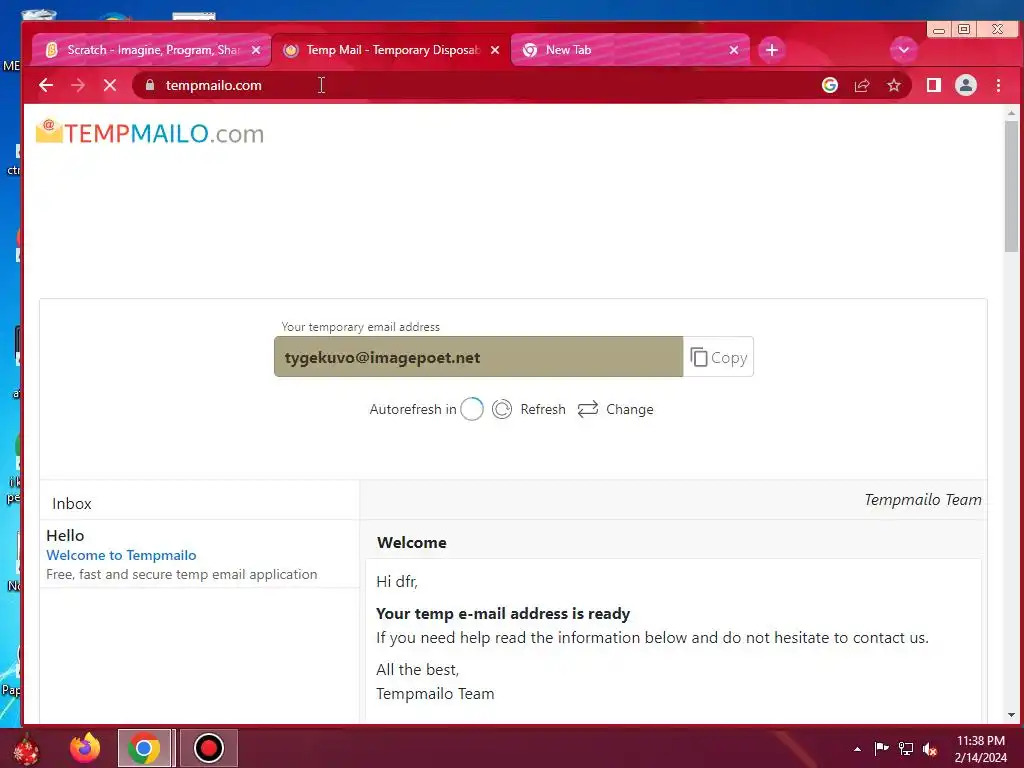The width and height of the screenshot is (1024, 768).
Task: Click the TEMPMAILO.com logo
Action: click(150, 133)
